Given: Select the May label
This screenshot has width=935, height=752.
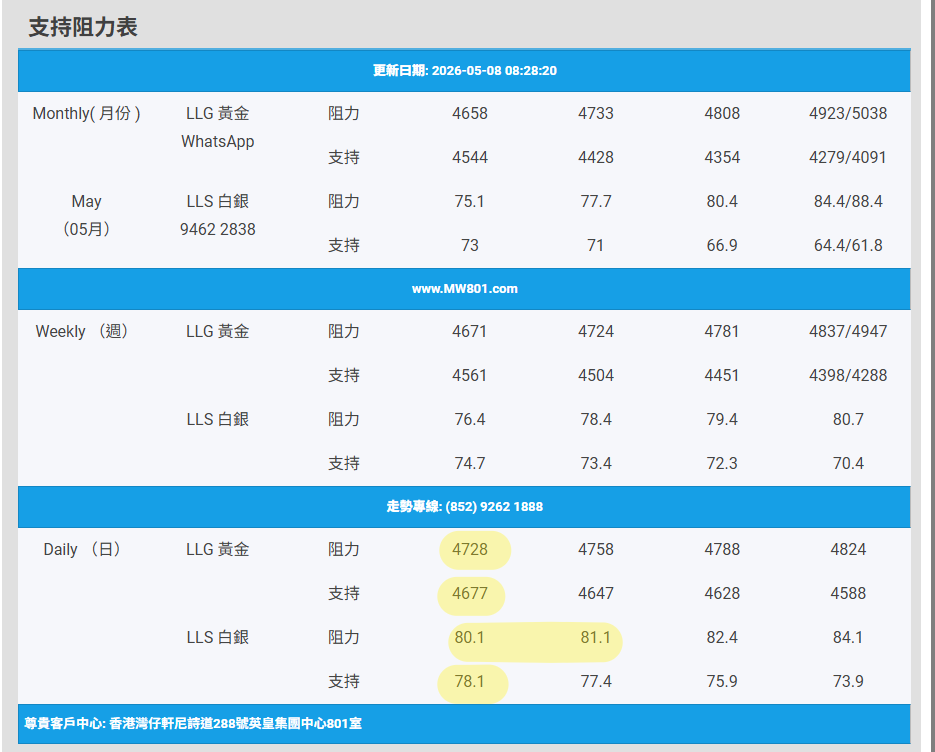Looking at the screenshot, I should coord(86,202).
